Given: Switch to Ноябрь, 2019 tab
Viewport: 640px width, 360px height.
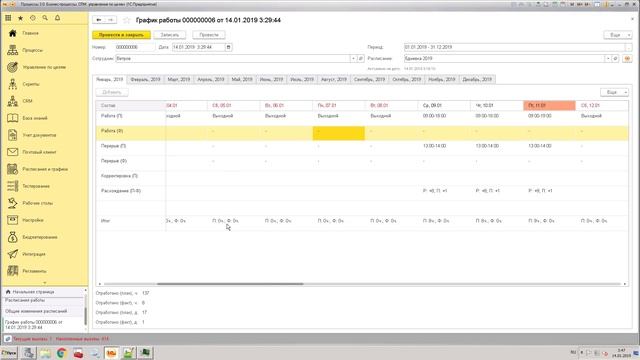Looking at the screenshot, I should pyautogui.click(x=442, y=80).
